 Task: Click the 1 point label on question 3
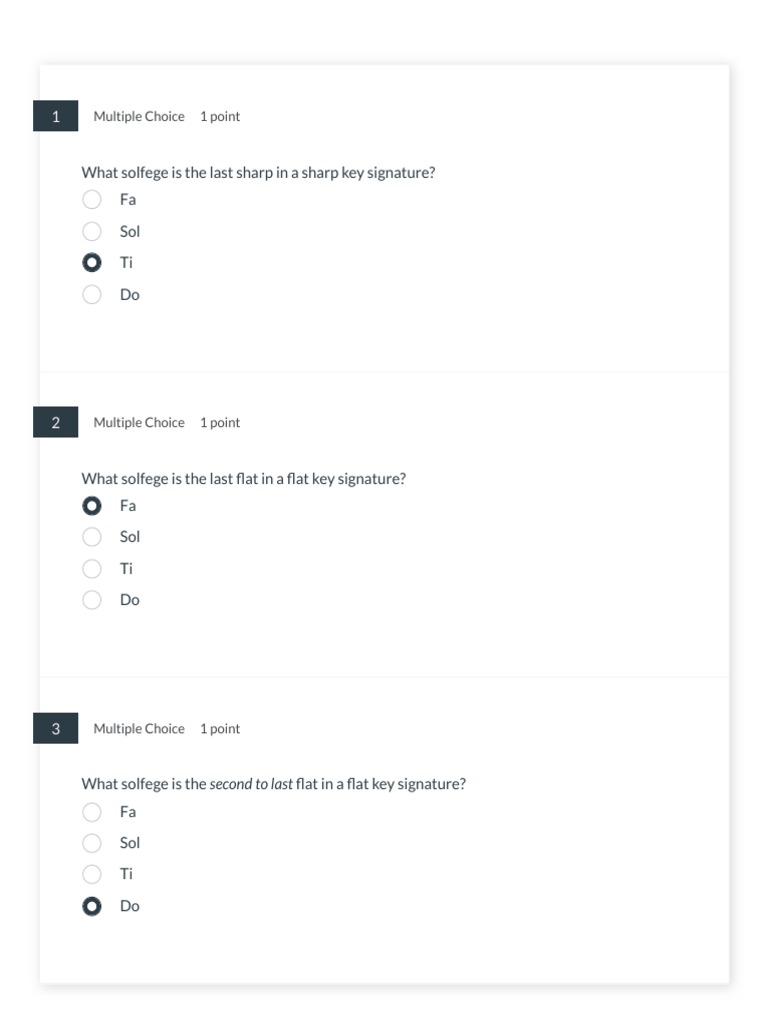[x=220, y=728]
